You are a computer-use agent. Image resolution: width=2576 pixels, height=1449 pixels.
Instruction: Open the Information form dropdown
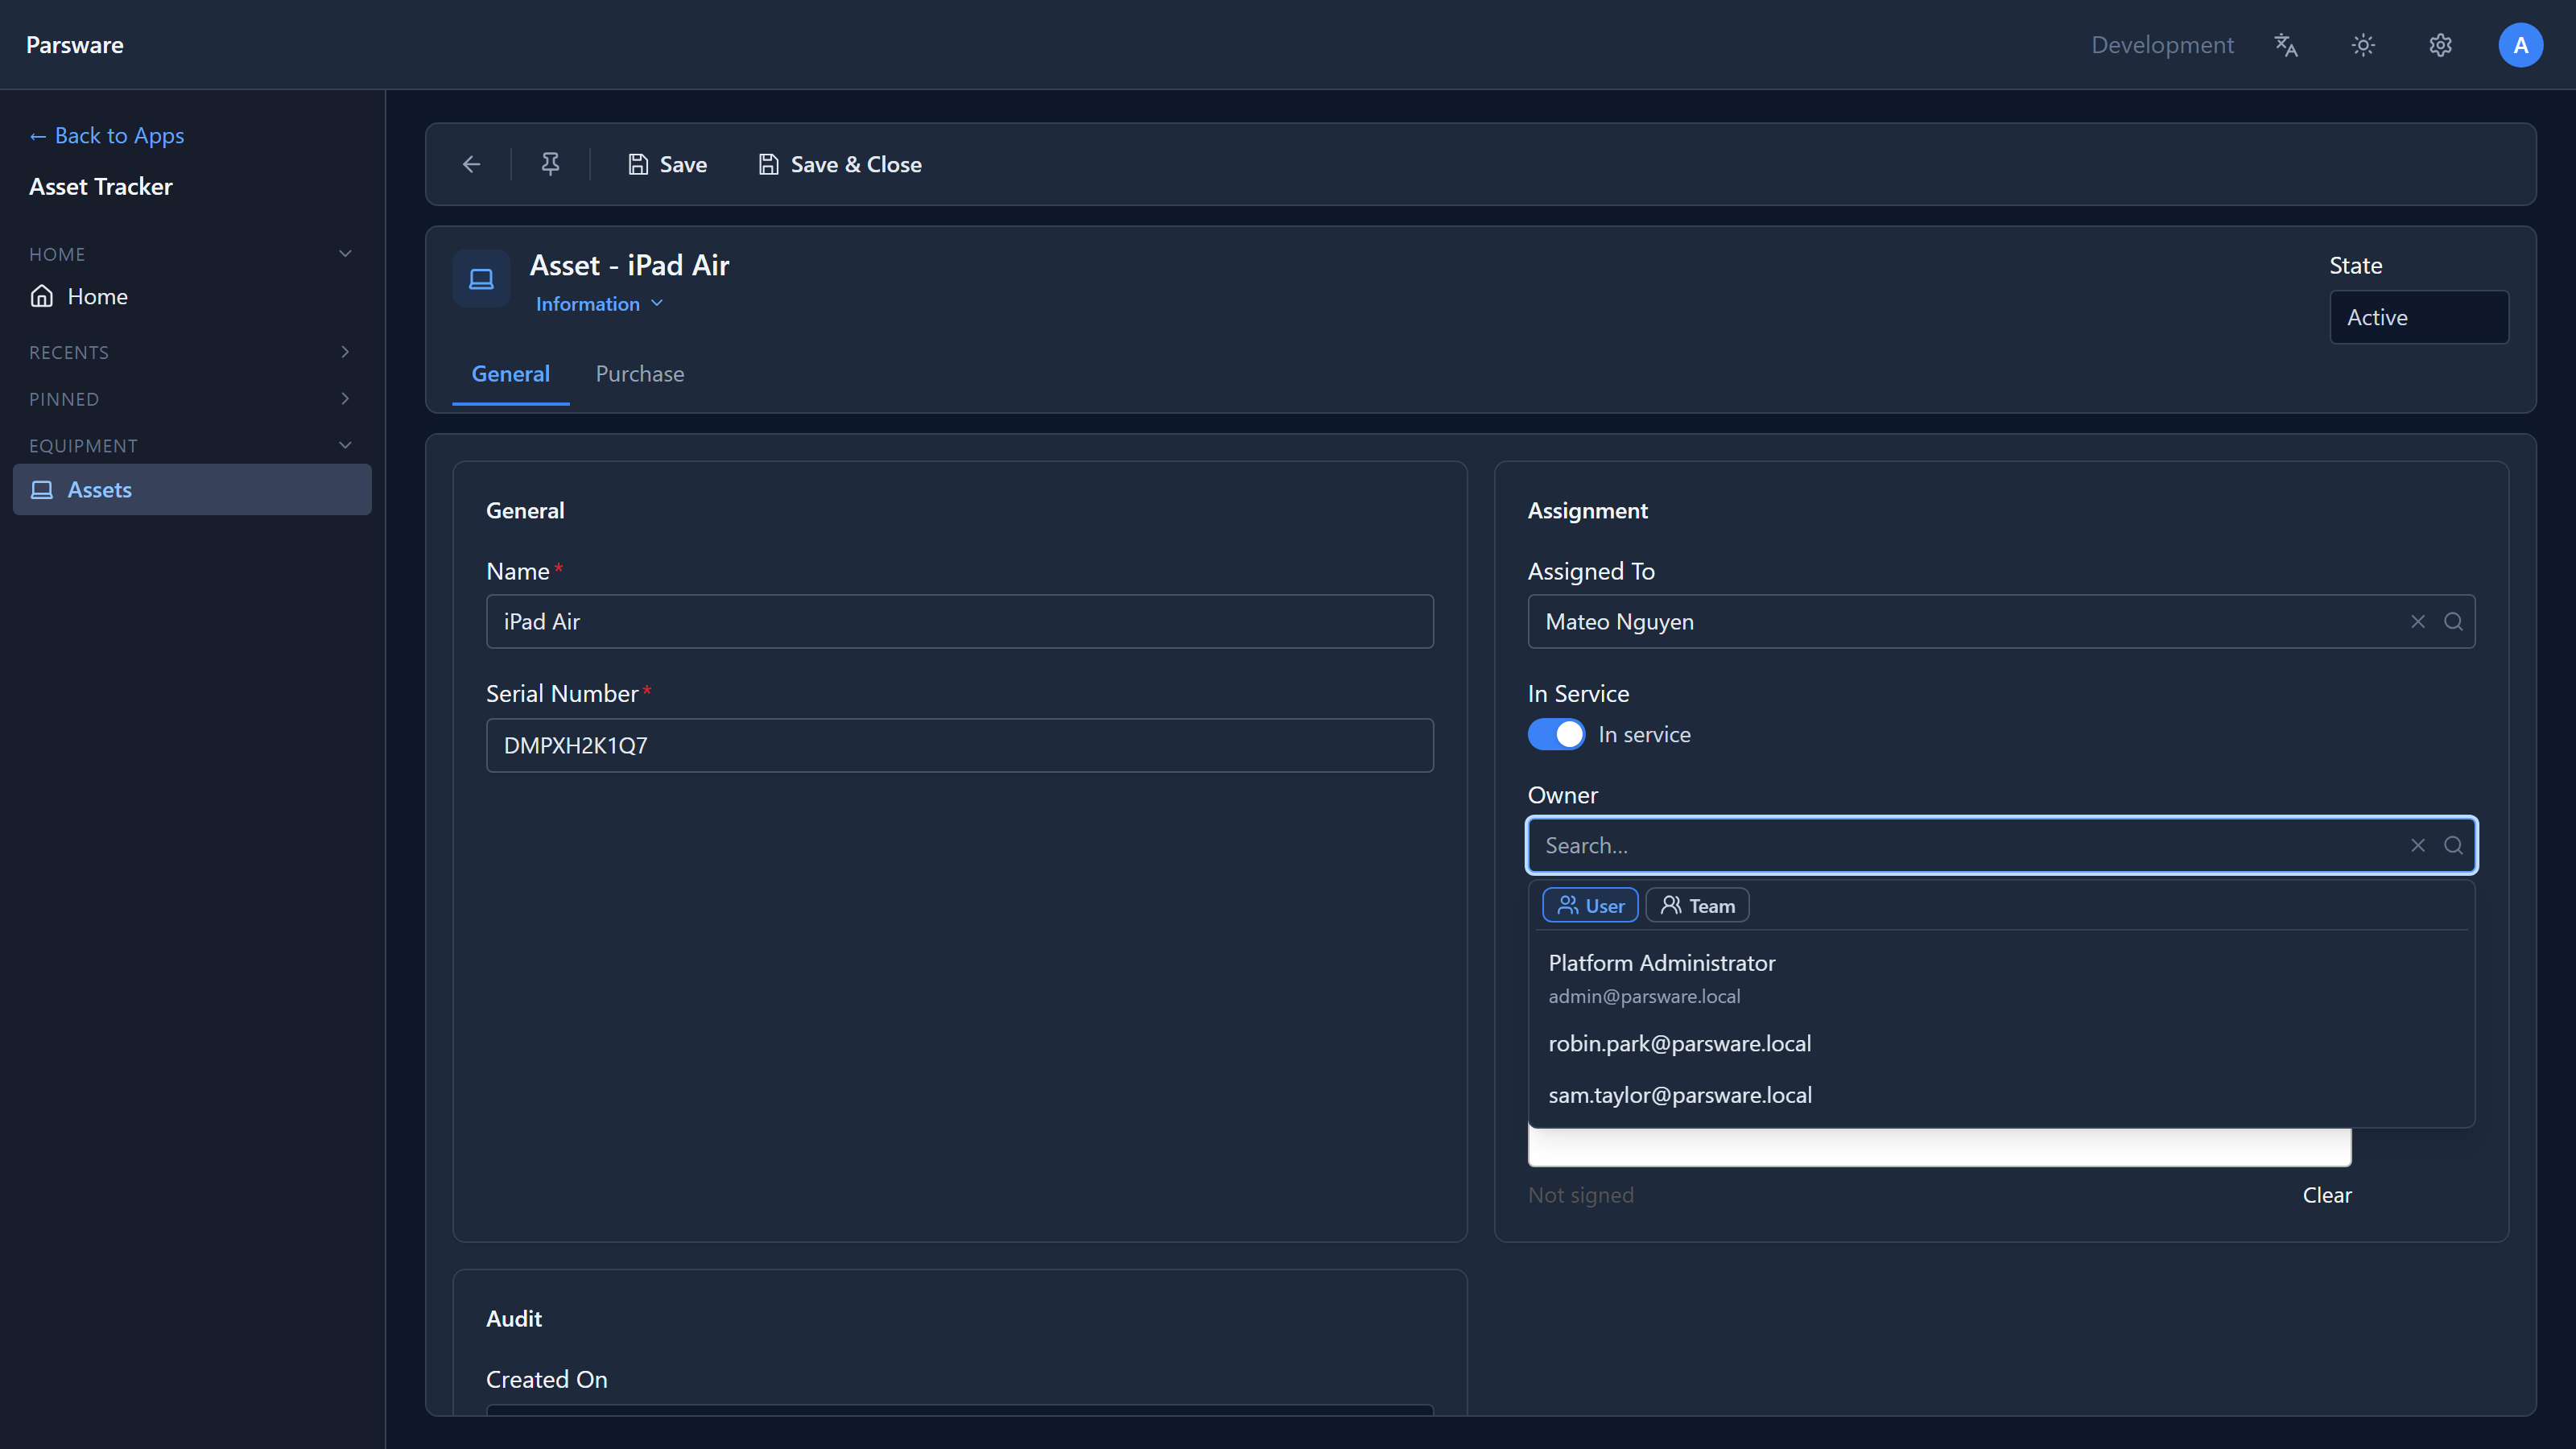(599, 304)
